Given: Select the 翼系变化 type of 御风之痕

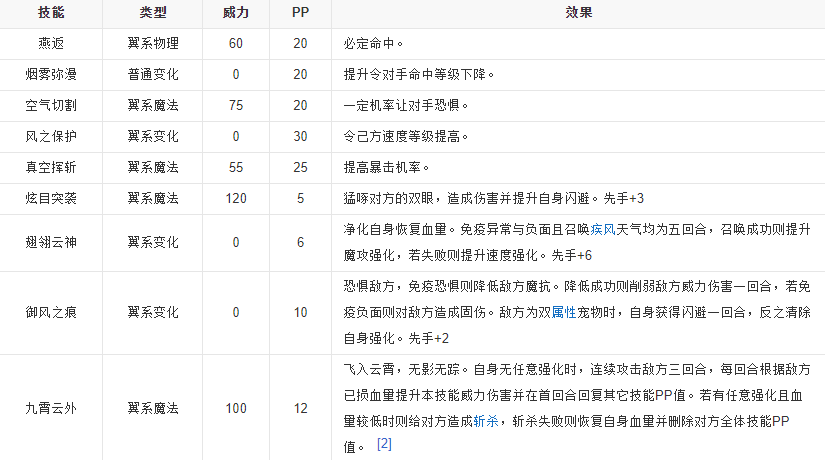Looking at the screenshot, I should (153, 313).
